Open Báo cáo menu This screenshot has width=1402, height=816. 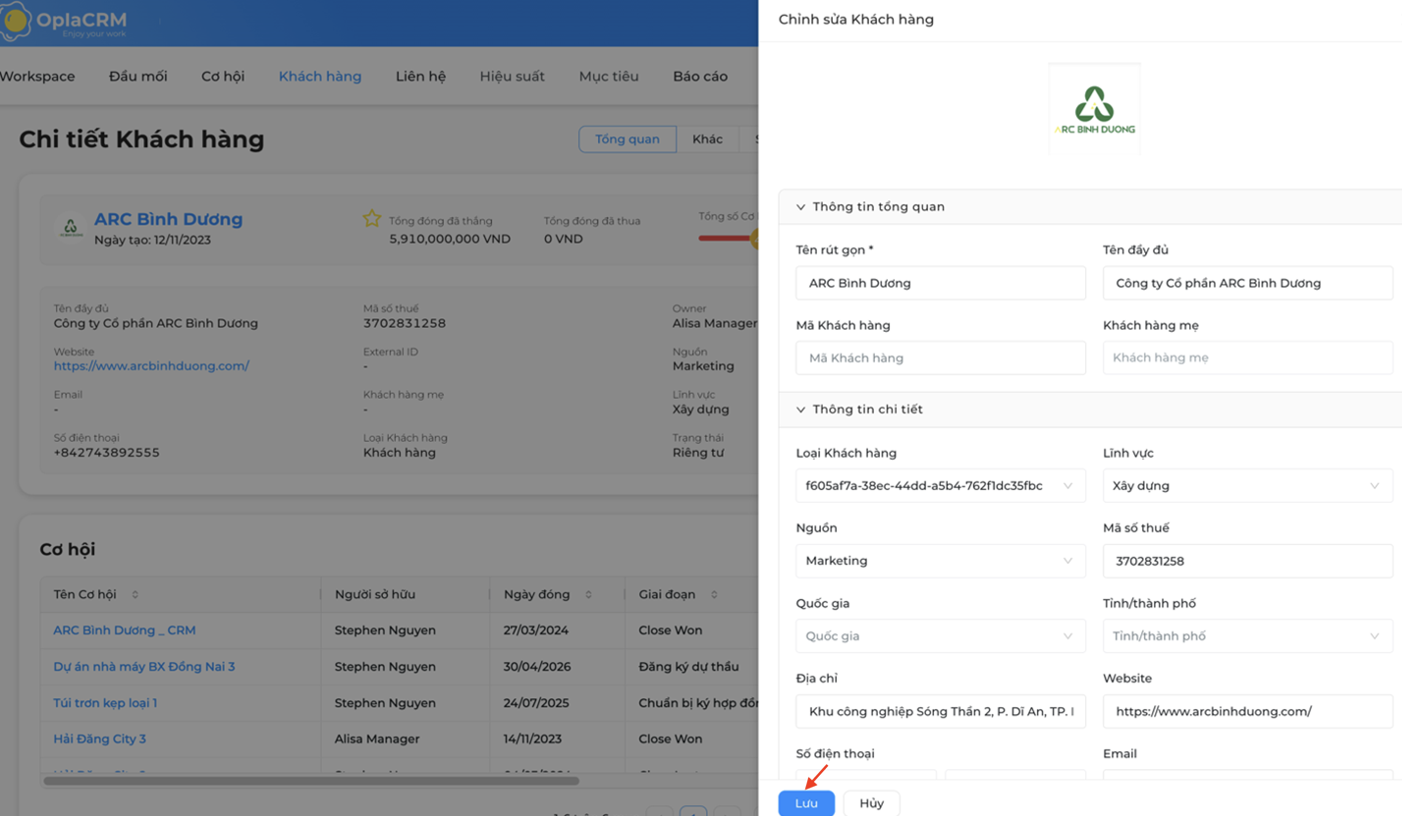700,76
